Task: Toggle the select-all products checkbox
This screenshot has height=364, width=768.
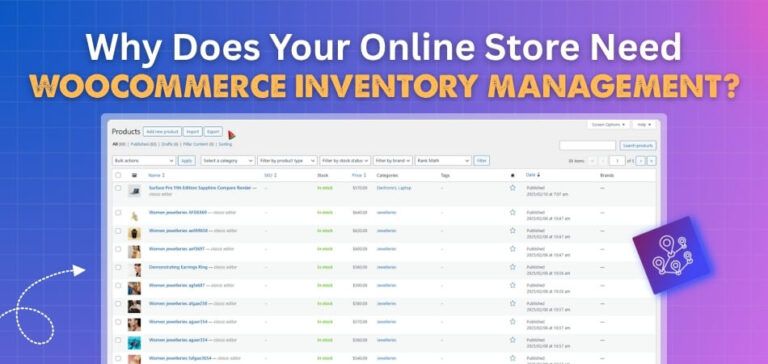Action: (x=118, y=175)
